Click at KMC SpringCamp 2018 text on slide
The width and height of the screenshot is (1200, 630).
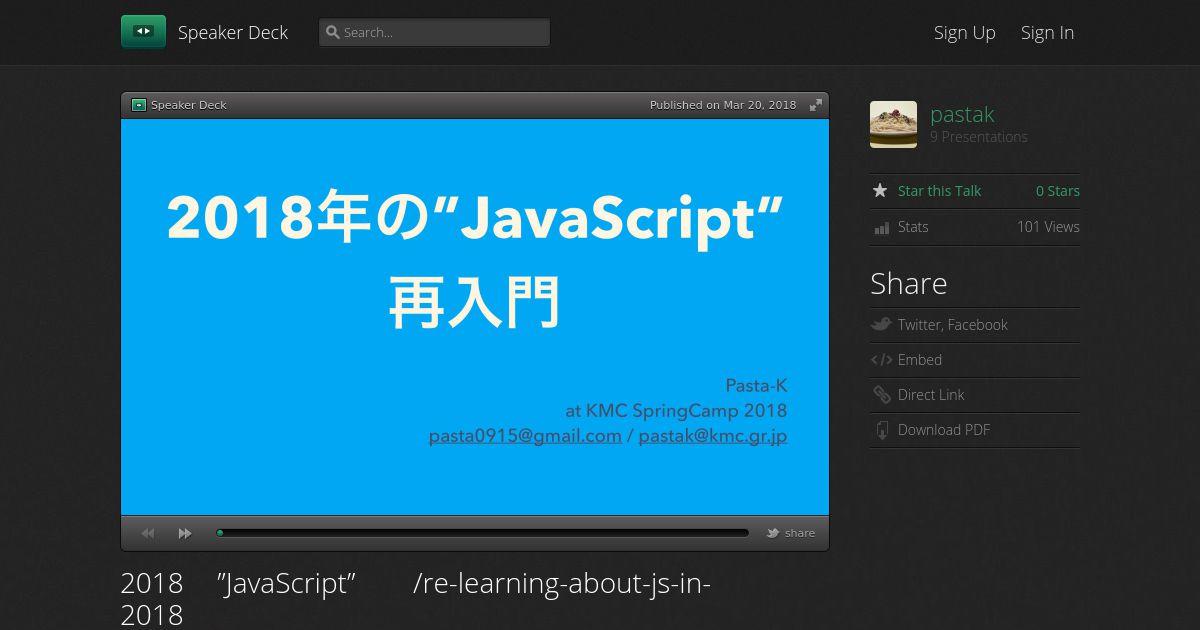pos(676,411)
